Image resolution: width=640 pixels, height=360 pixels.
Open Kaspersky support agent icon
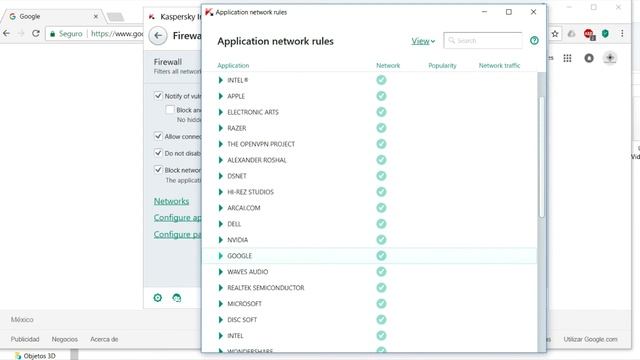177,298
